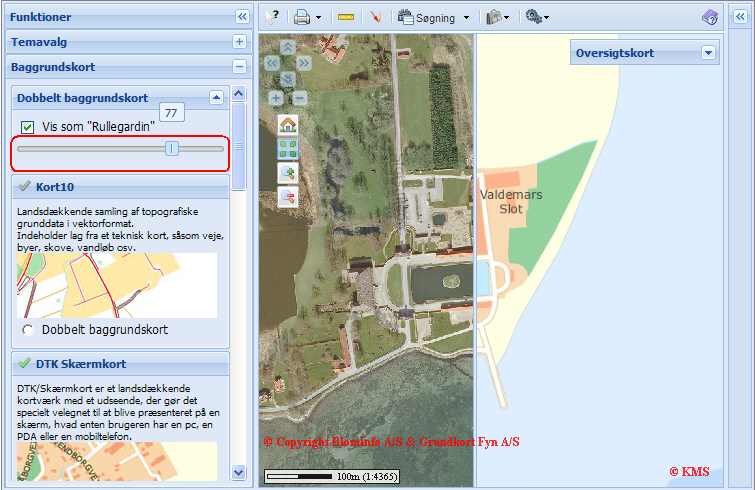Zoom in with the plus button
The image size is (755, 490).
(x=276, y=98)
